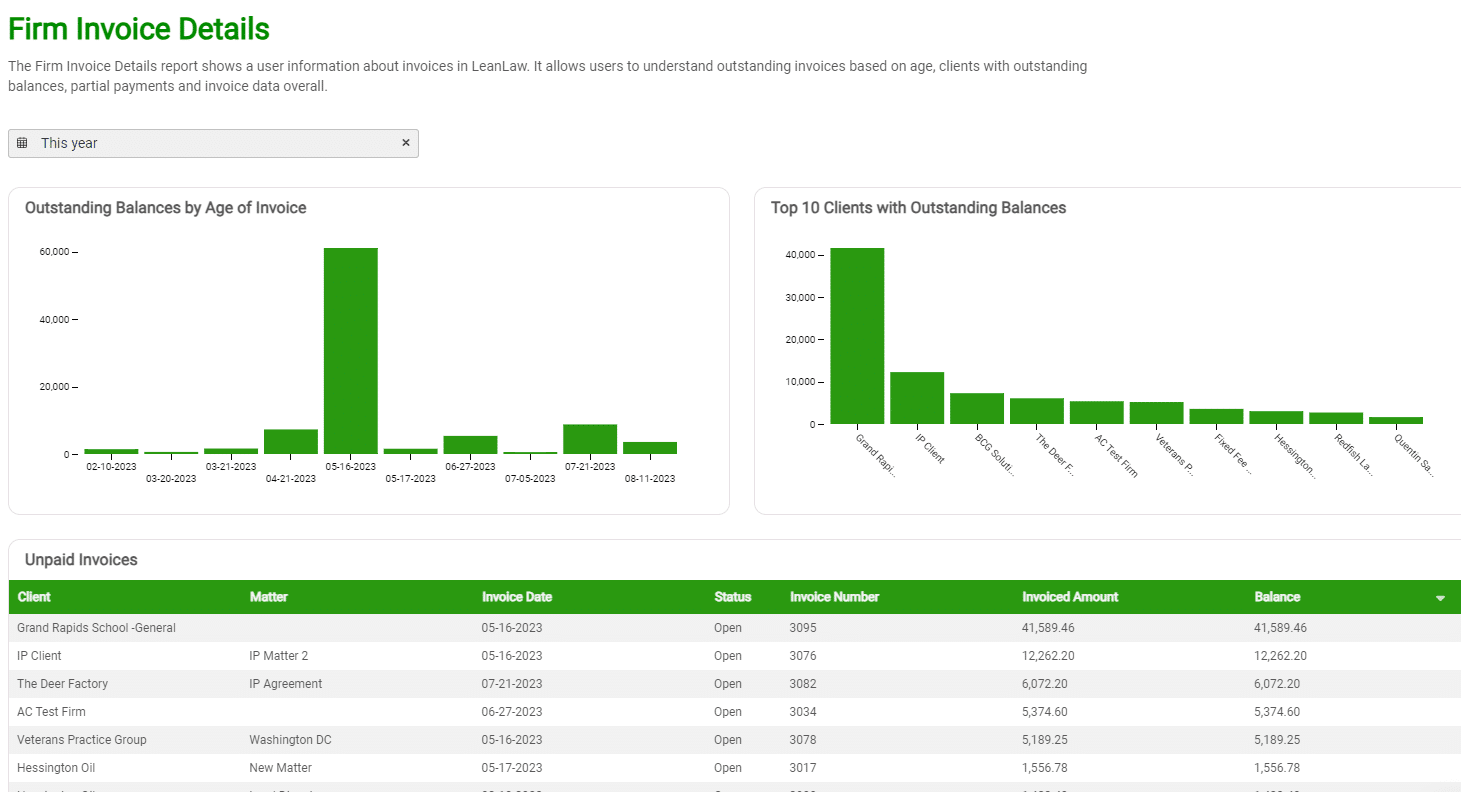Viewport: 1461px width, 792px height.
Task: Select the Veterans Practice Group row
Action: [x=82, y=740]
